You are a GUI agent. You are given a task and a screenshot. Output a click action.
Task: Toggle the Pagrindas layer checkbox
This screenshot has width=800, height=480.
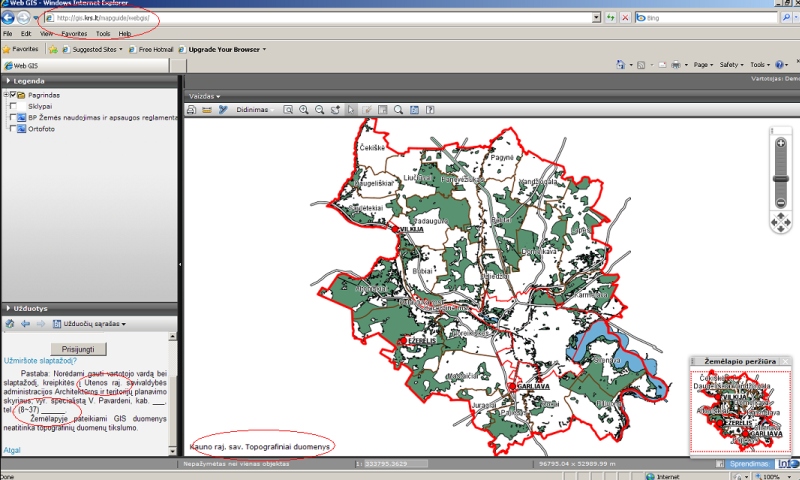pyautogui.click(x=13, y=95)
